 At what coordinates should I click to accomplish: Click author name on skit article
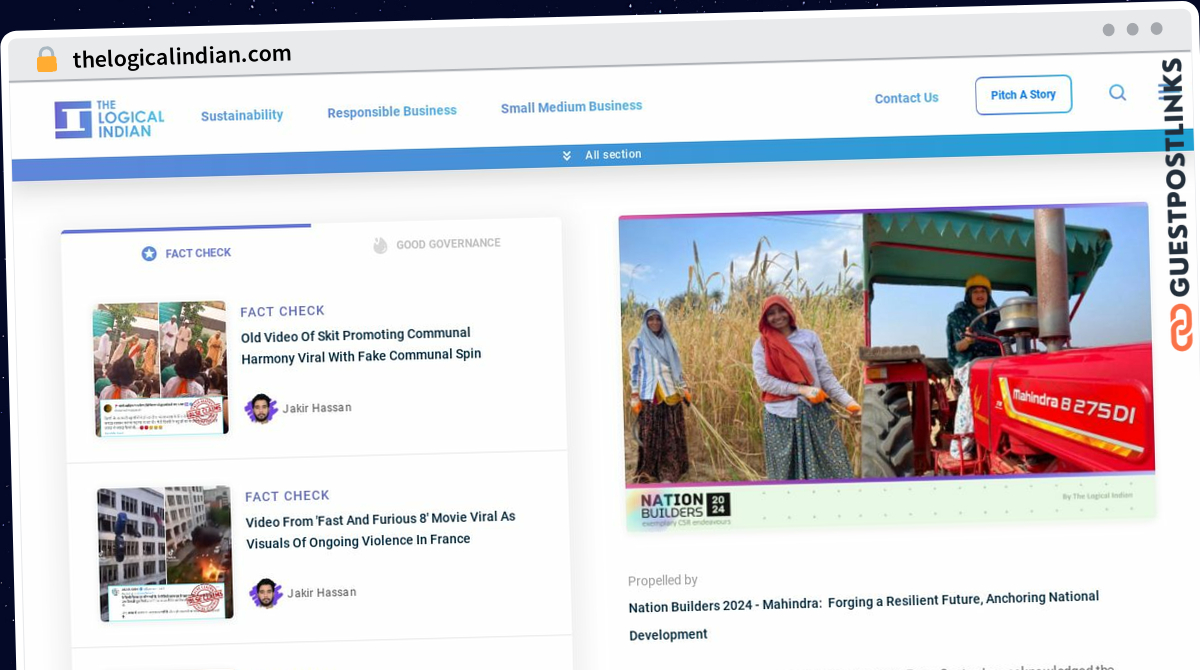click(317, 408)
